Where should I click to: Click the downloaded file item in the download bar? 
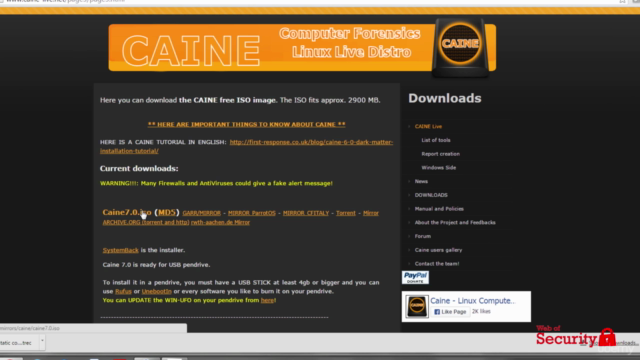19,343
